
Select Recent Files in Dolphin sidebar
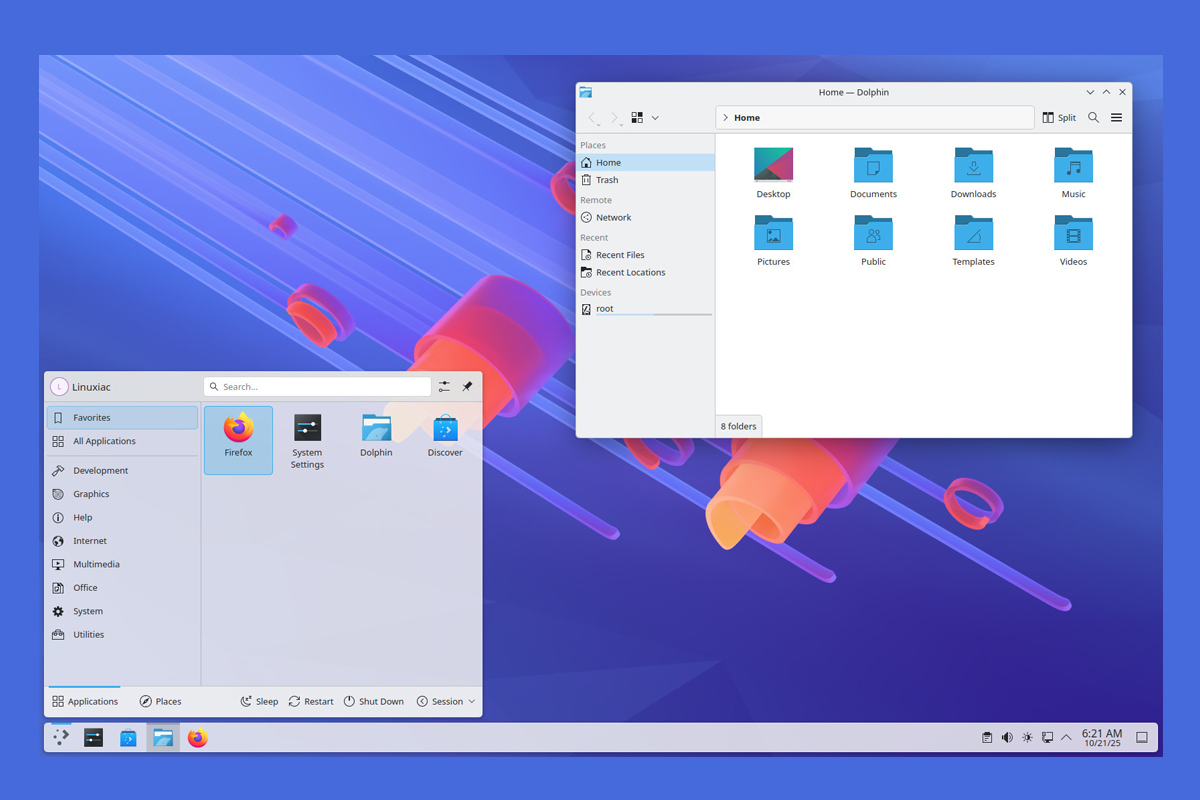click(646, 255)
